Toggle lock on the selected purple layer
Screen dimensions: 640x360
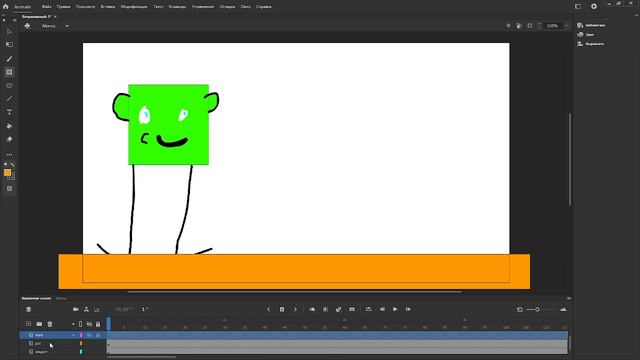(x=98, y=335)
